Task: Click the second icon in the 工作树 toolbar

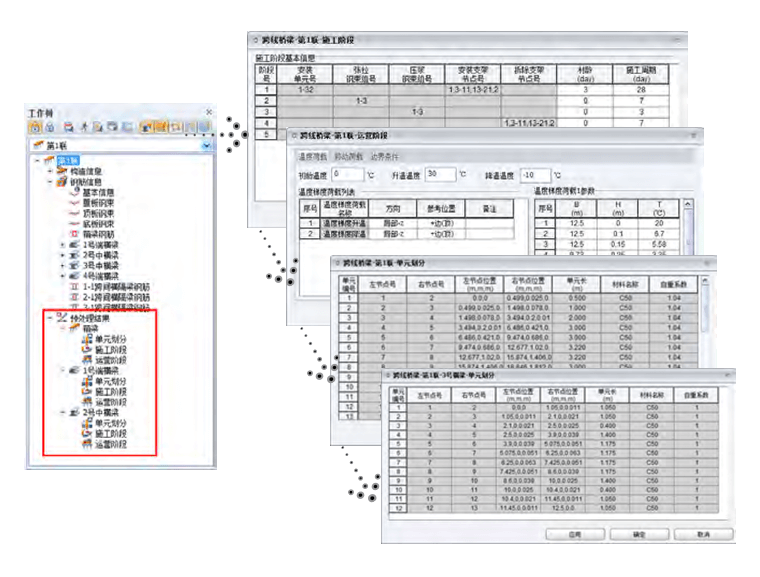Action: [49, 128]
